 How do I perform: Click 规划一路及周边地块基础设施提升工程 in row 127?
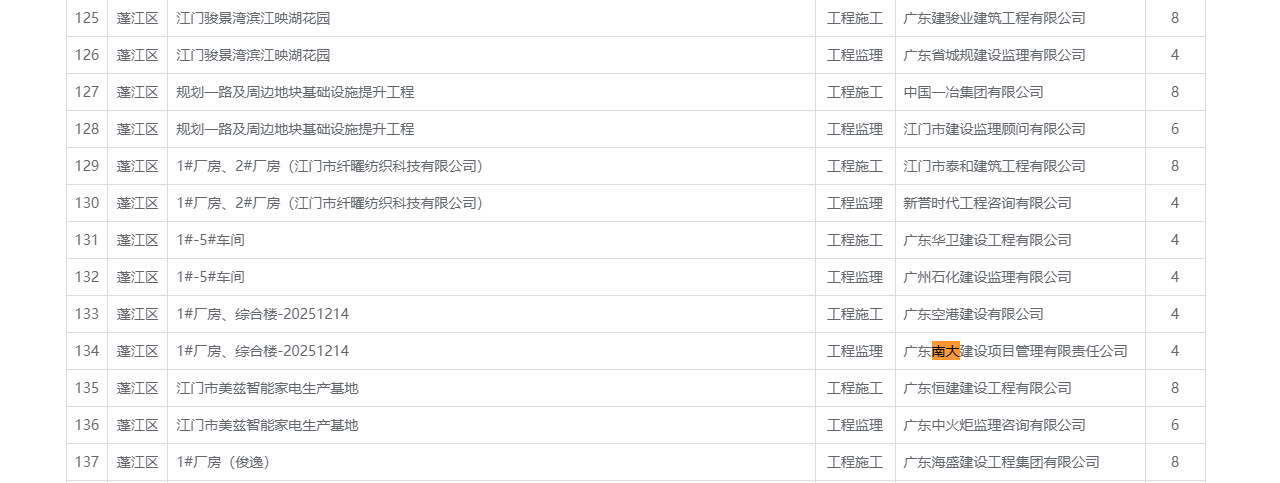pyautogui.click(x=295, y=92)
